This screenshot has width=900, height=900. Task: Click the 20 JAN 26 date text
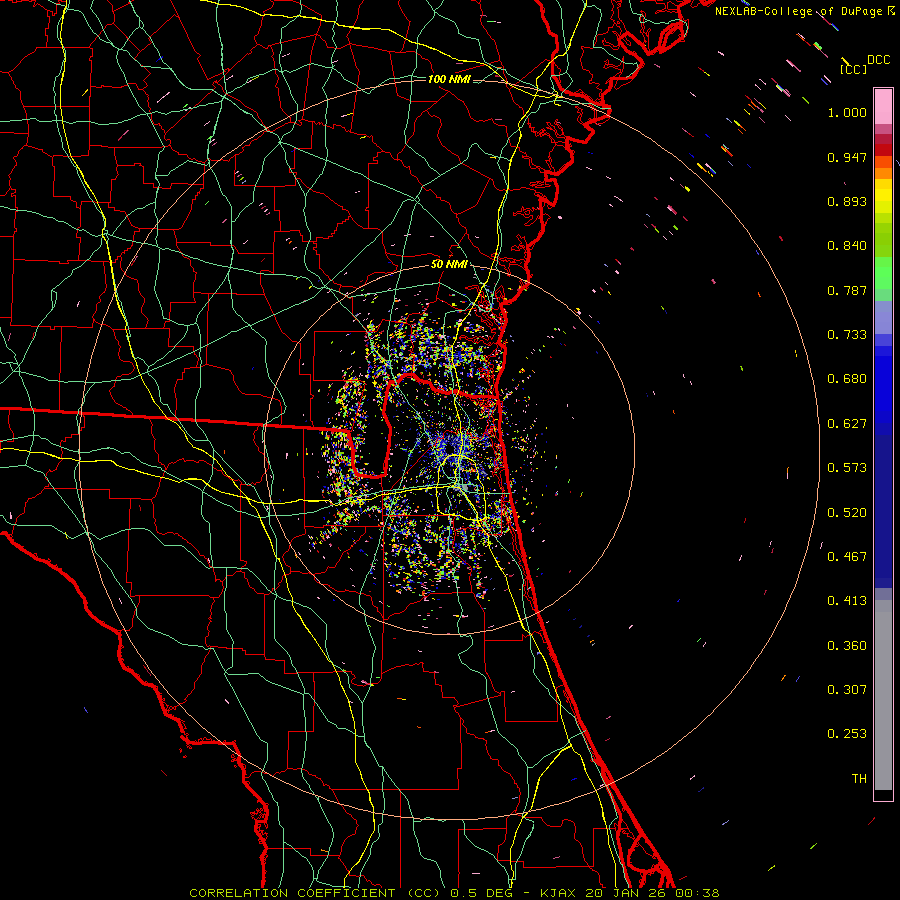(624, 893)
